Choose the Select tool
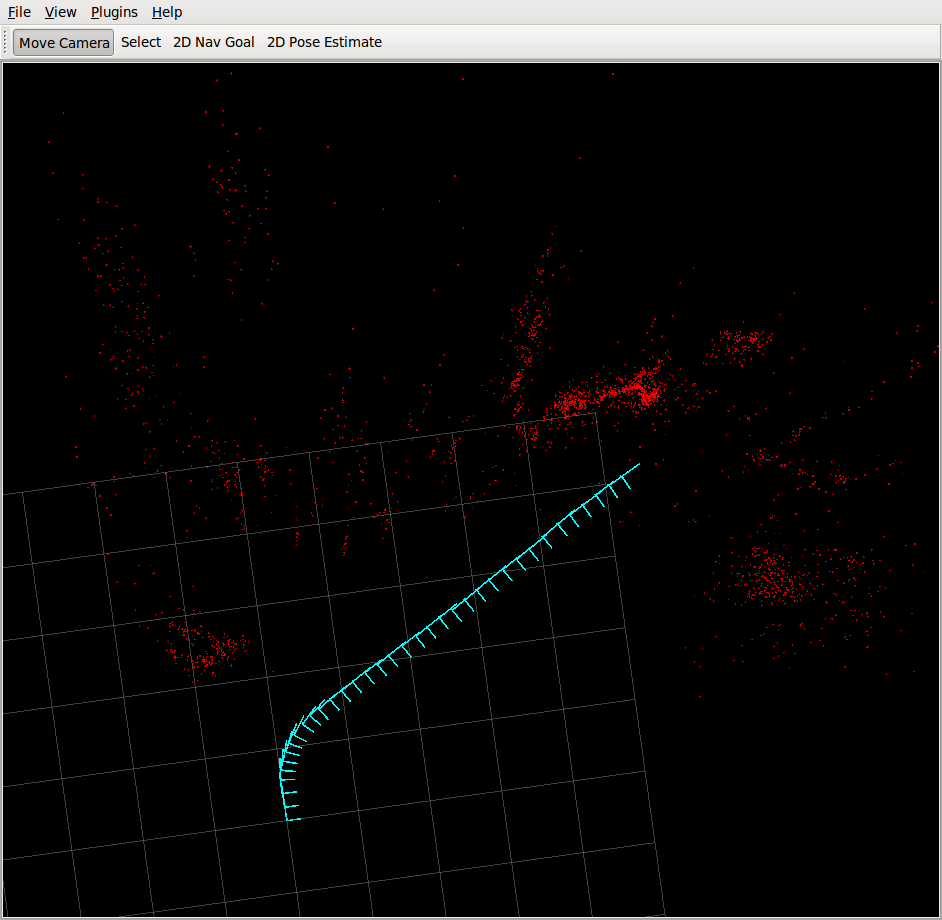The image size is (942, 920). (x=141, y=42)
